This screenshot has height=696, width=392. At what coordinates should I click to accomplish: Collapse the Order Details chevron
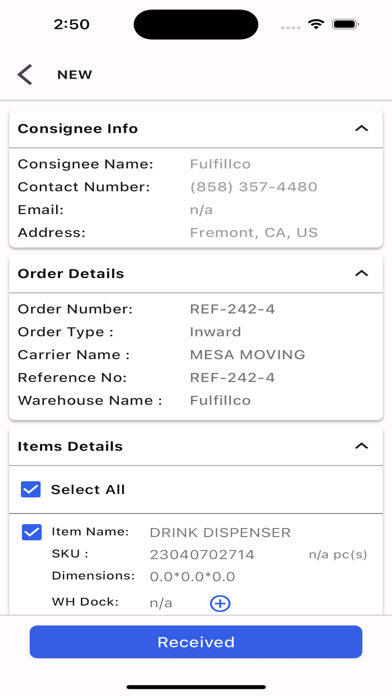click(x=362, y=273)
